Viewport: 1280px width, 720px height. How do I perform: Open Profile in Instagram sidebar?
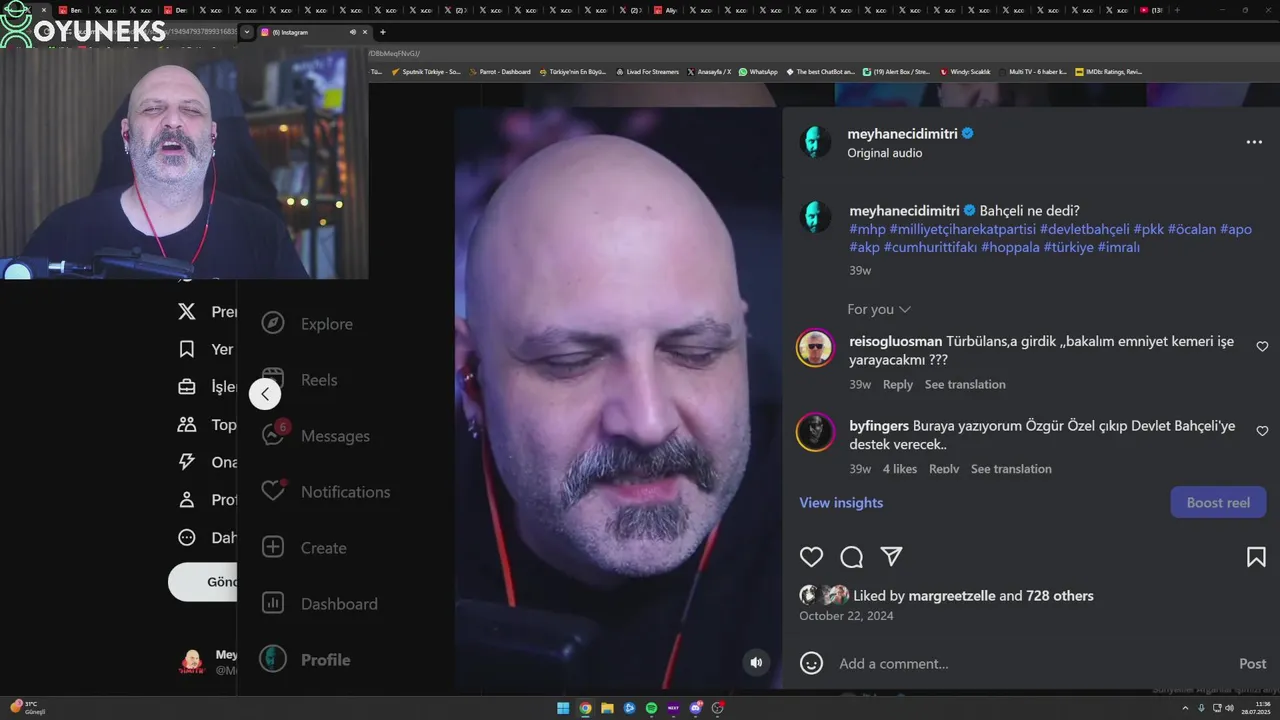pyautogui.click(x=305, y=659)
